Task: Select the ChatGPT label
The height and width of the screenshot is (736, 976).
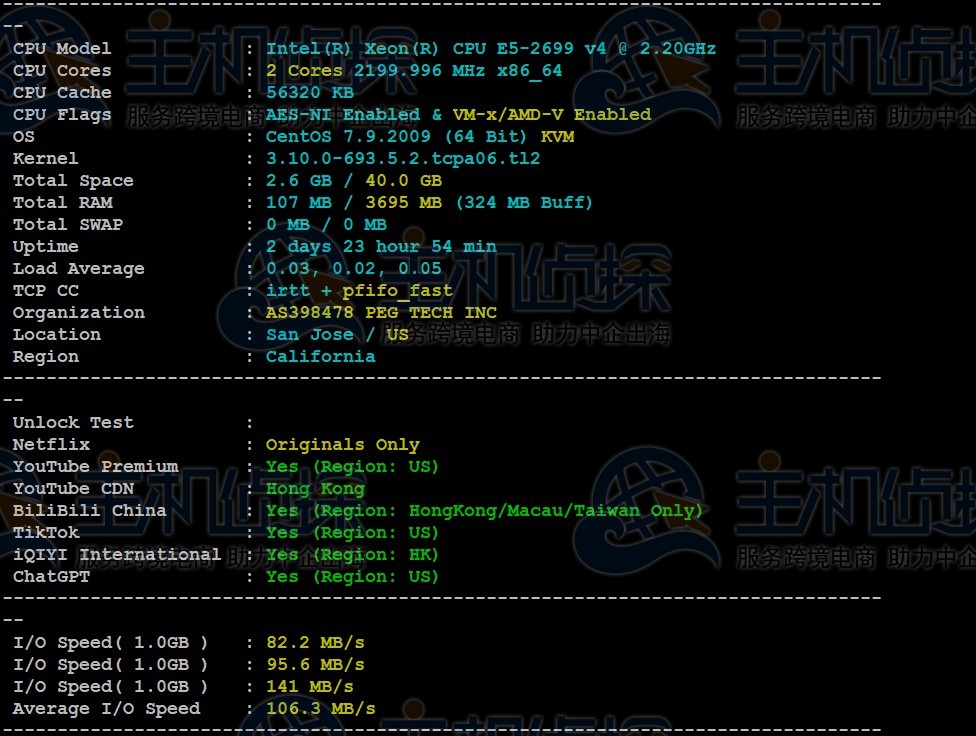Action: (51, 577)
